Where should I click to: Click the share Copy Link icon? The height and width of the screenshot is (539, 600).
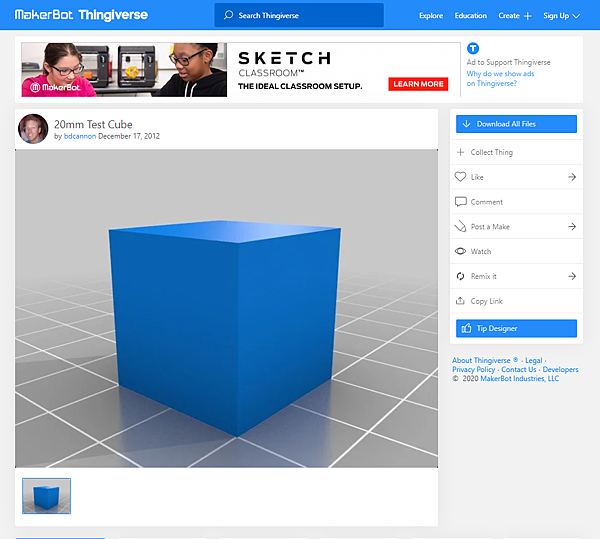460,301
